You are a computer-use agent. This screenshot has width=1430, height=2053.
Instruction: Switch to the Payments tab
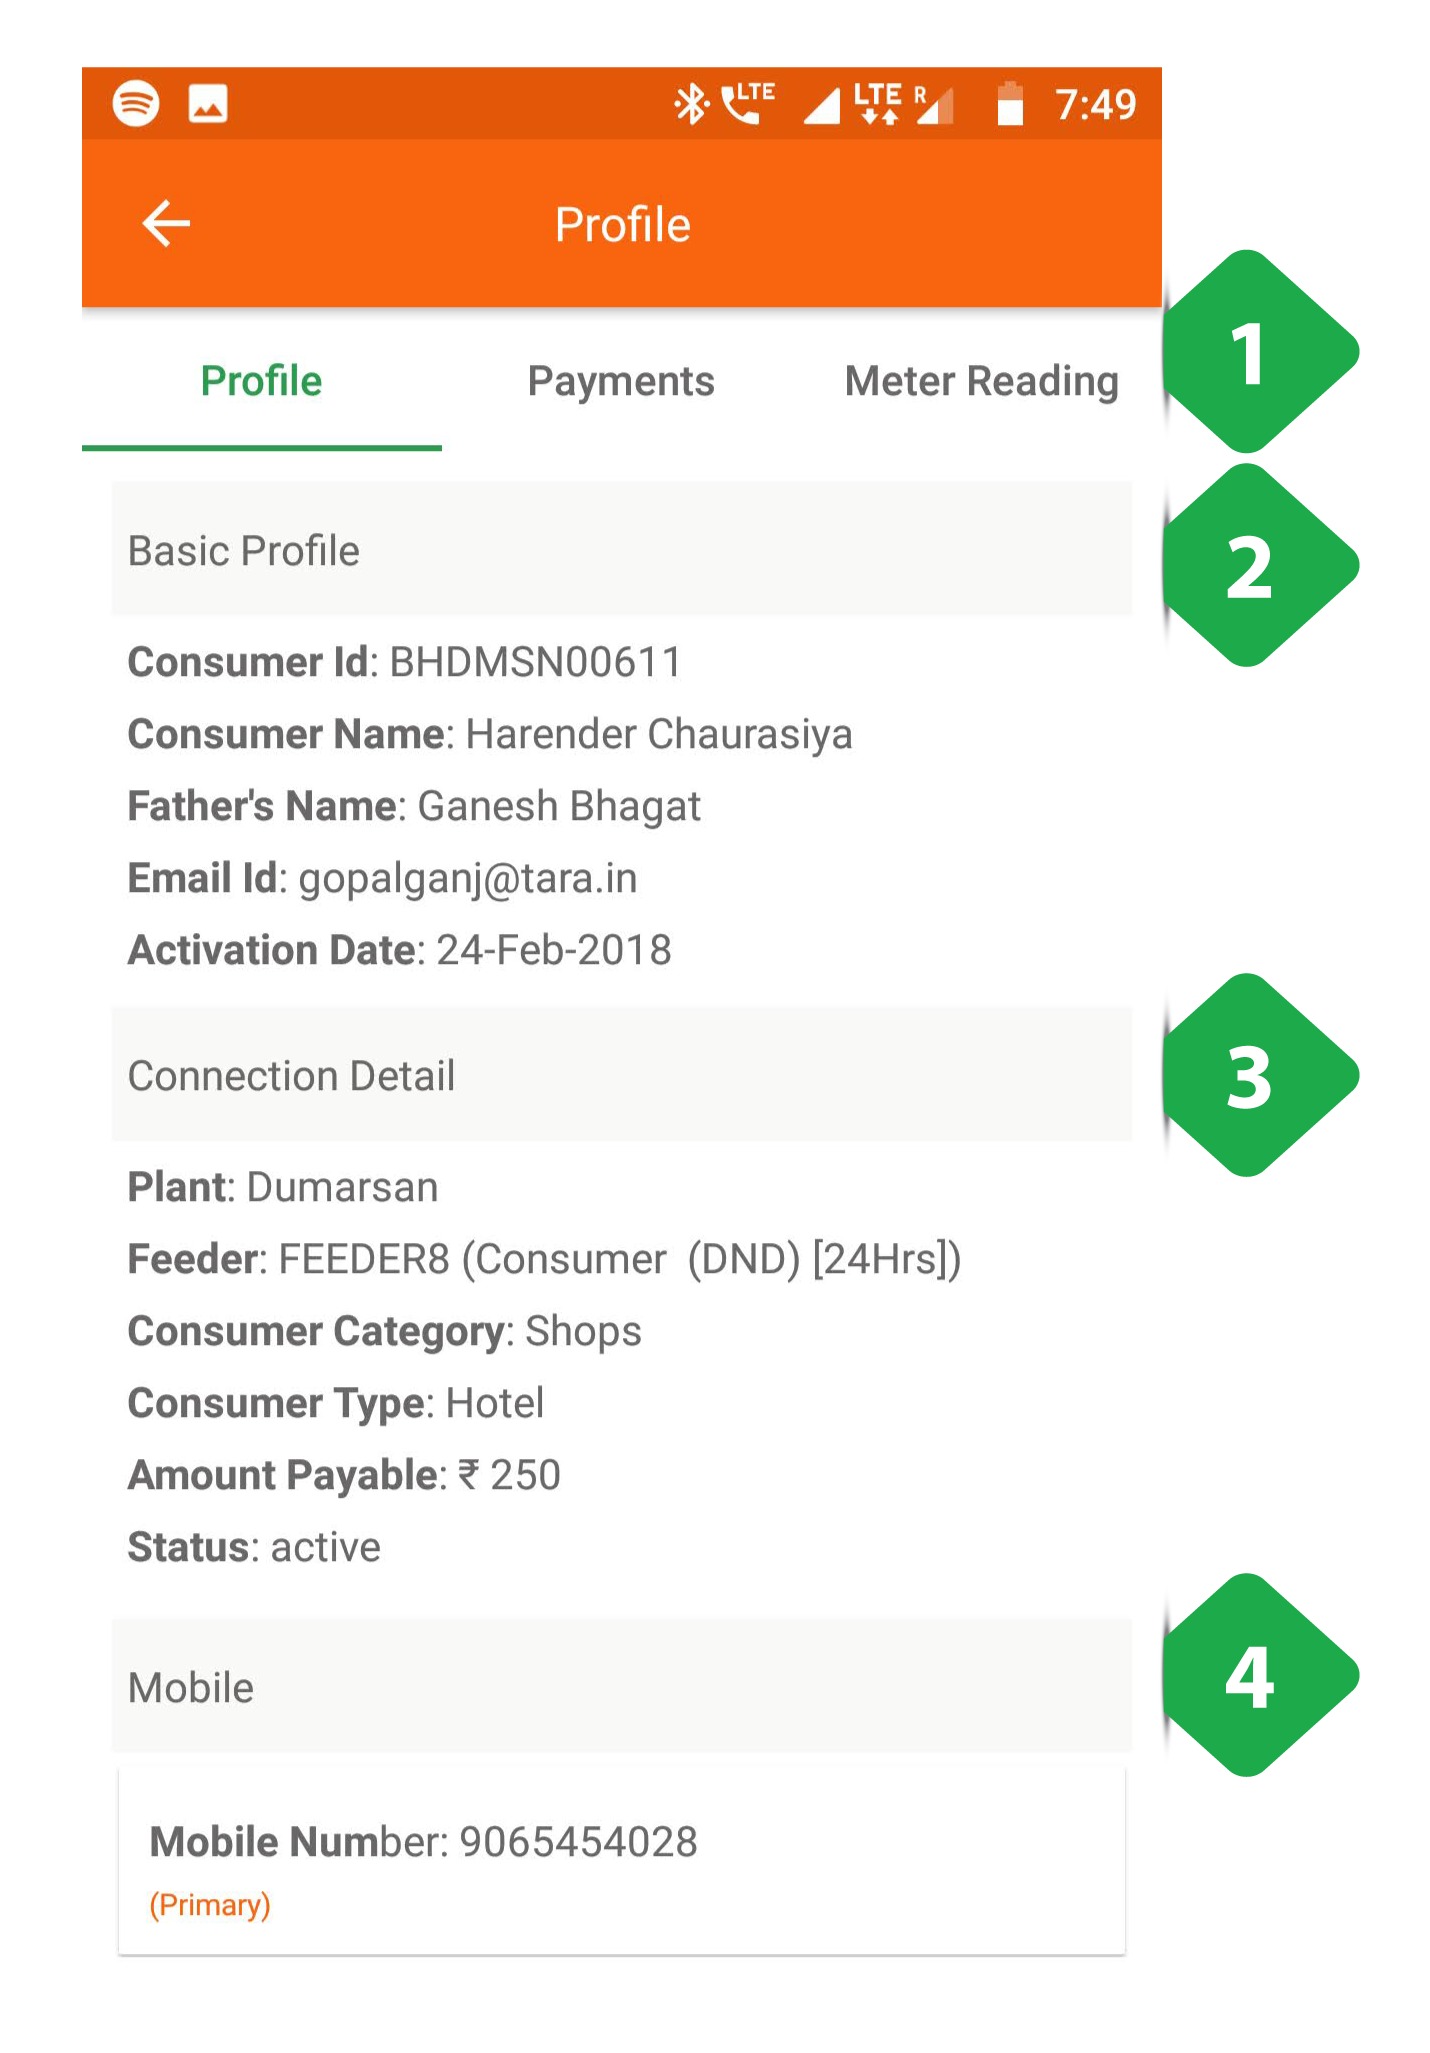[x=621, y=381]
